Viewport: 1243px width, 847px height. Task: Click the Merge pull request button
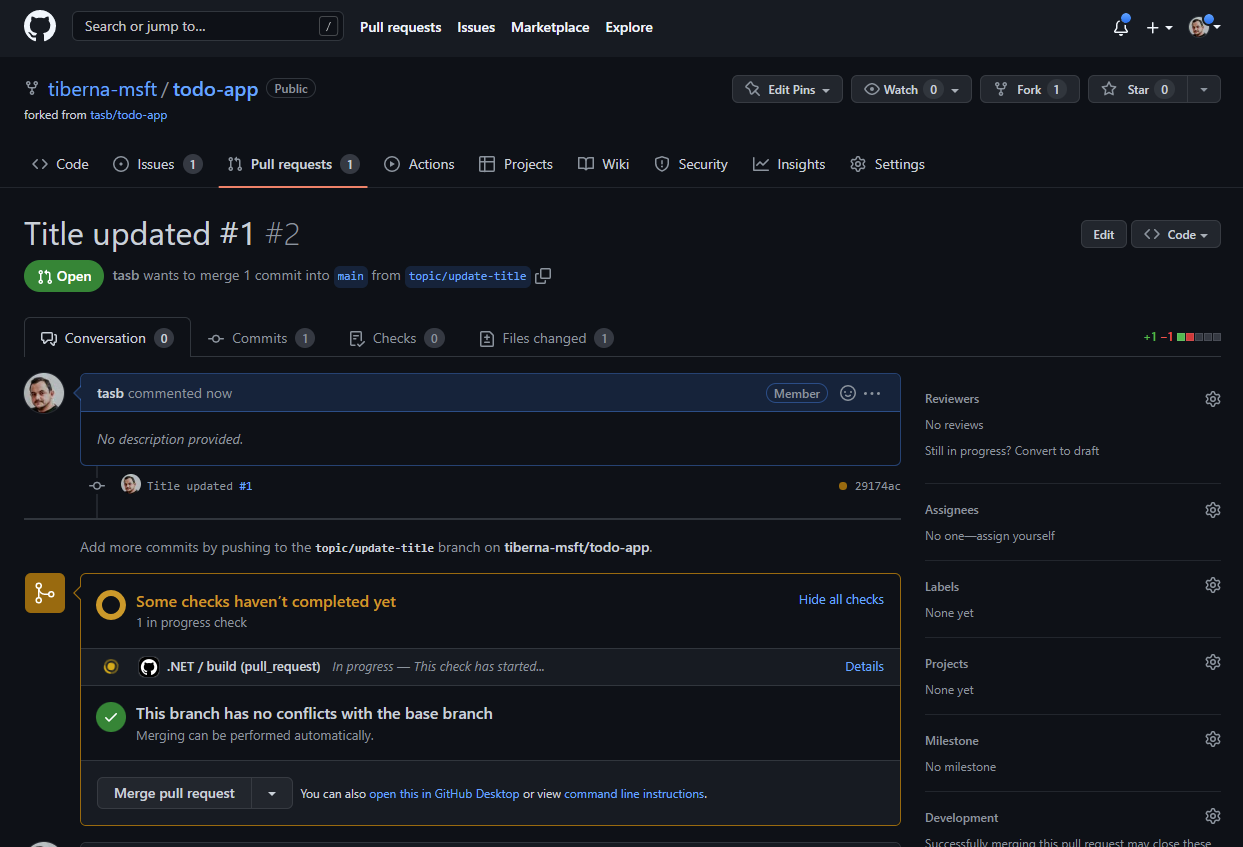175,793
